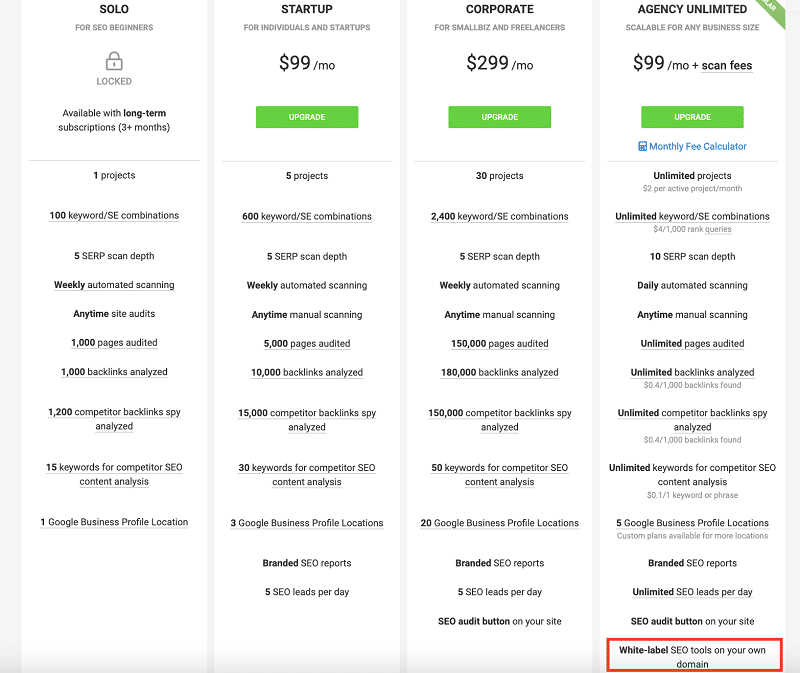Upgrade to the Corporate plan
800x673 pixels.
click(499, 117)
